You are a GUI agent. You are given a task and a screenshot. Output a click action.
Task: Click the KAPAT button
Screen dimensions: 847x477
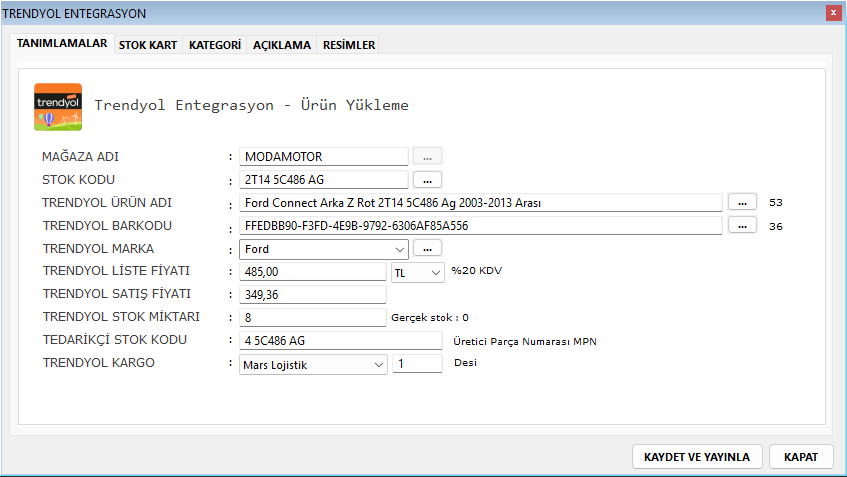click(x=801, y=457)
